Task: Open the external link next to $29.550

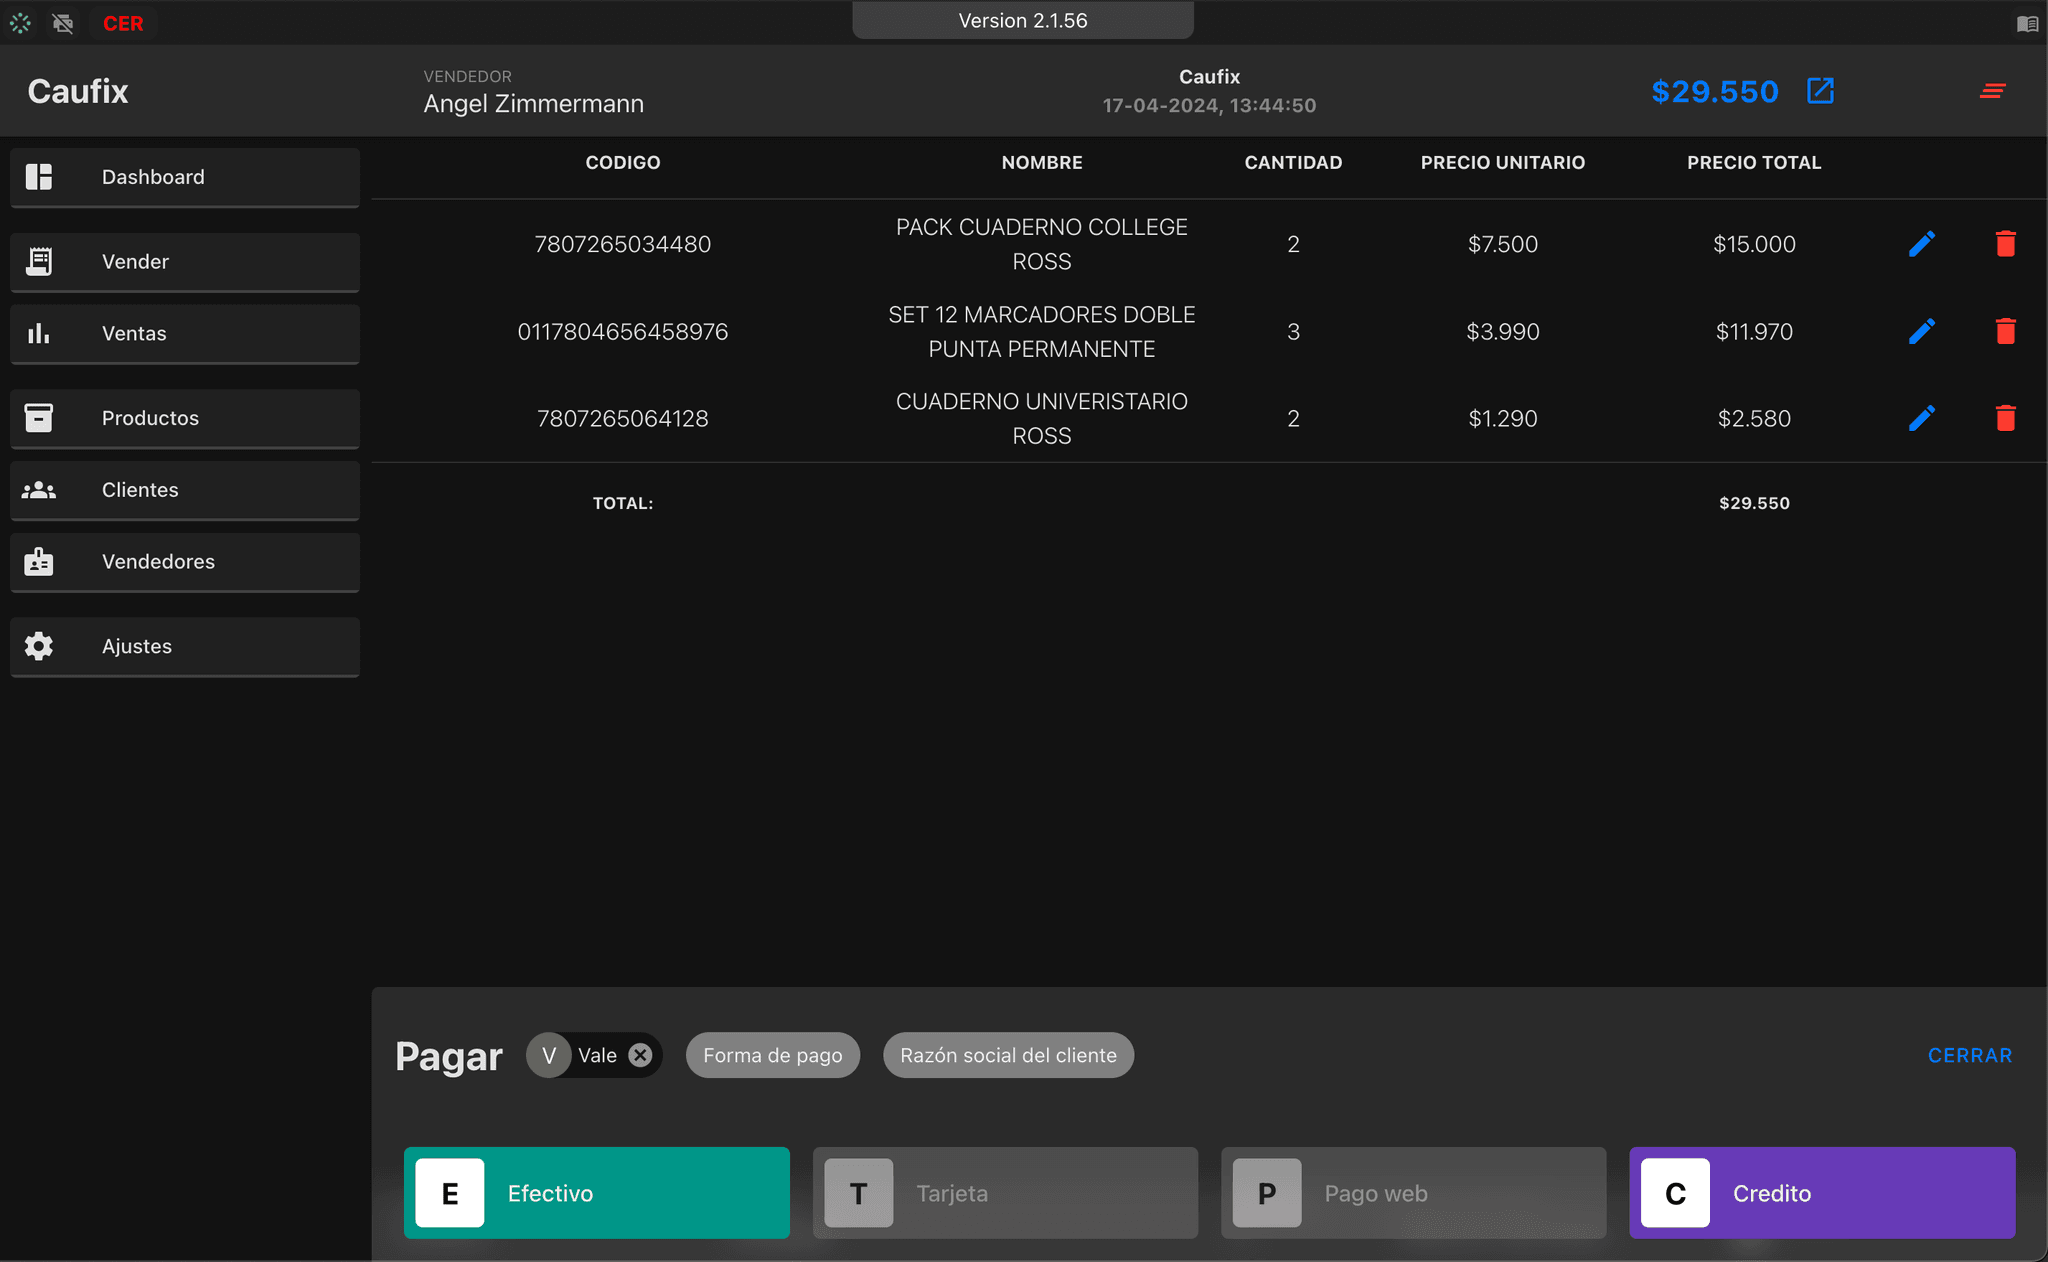Action: point(1819,90)
